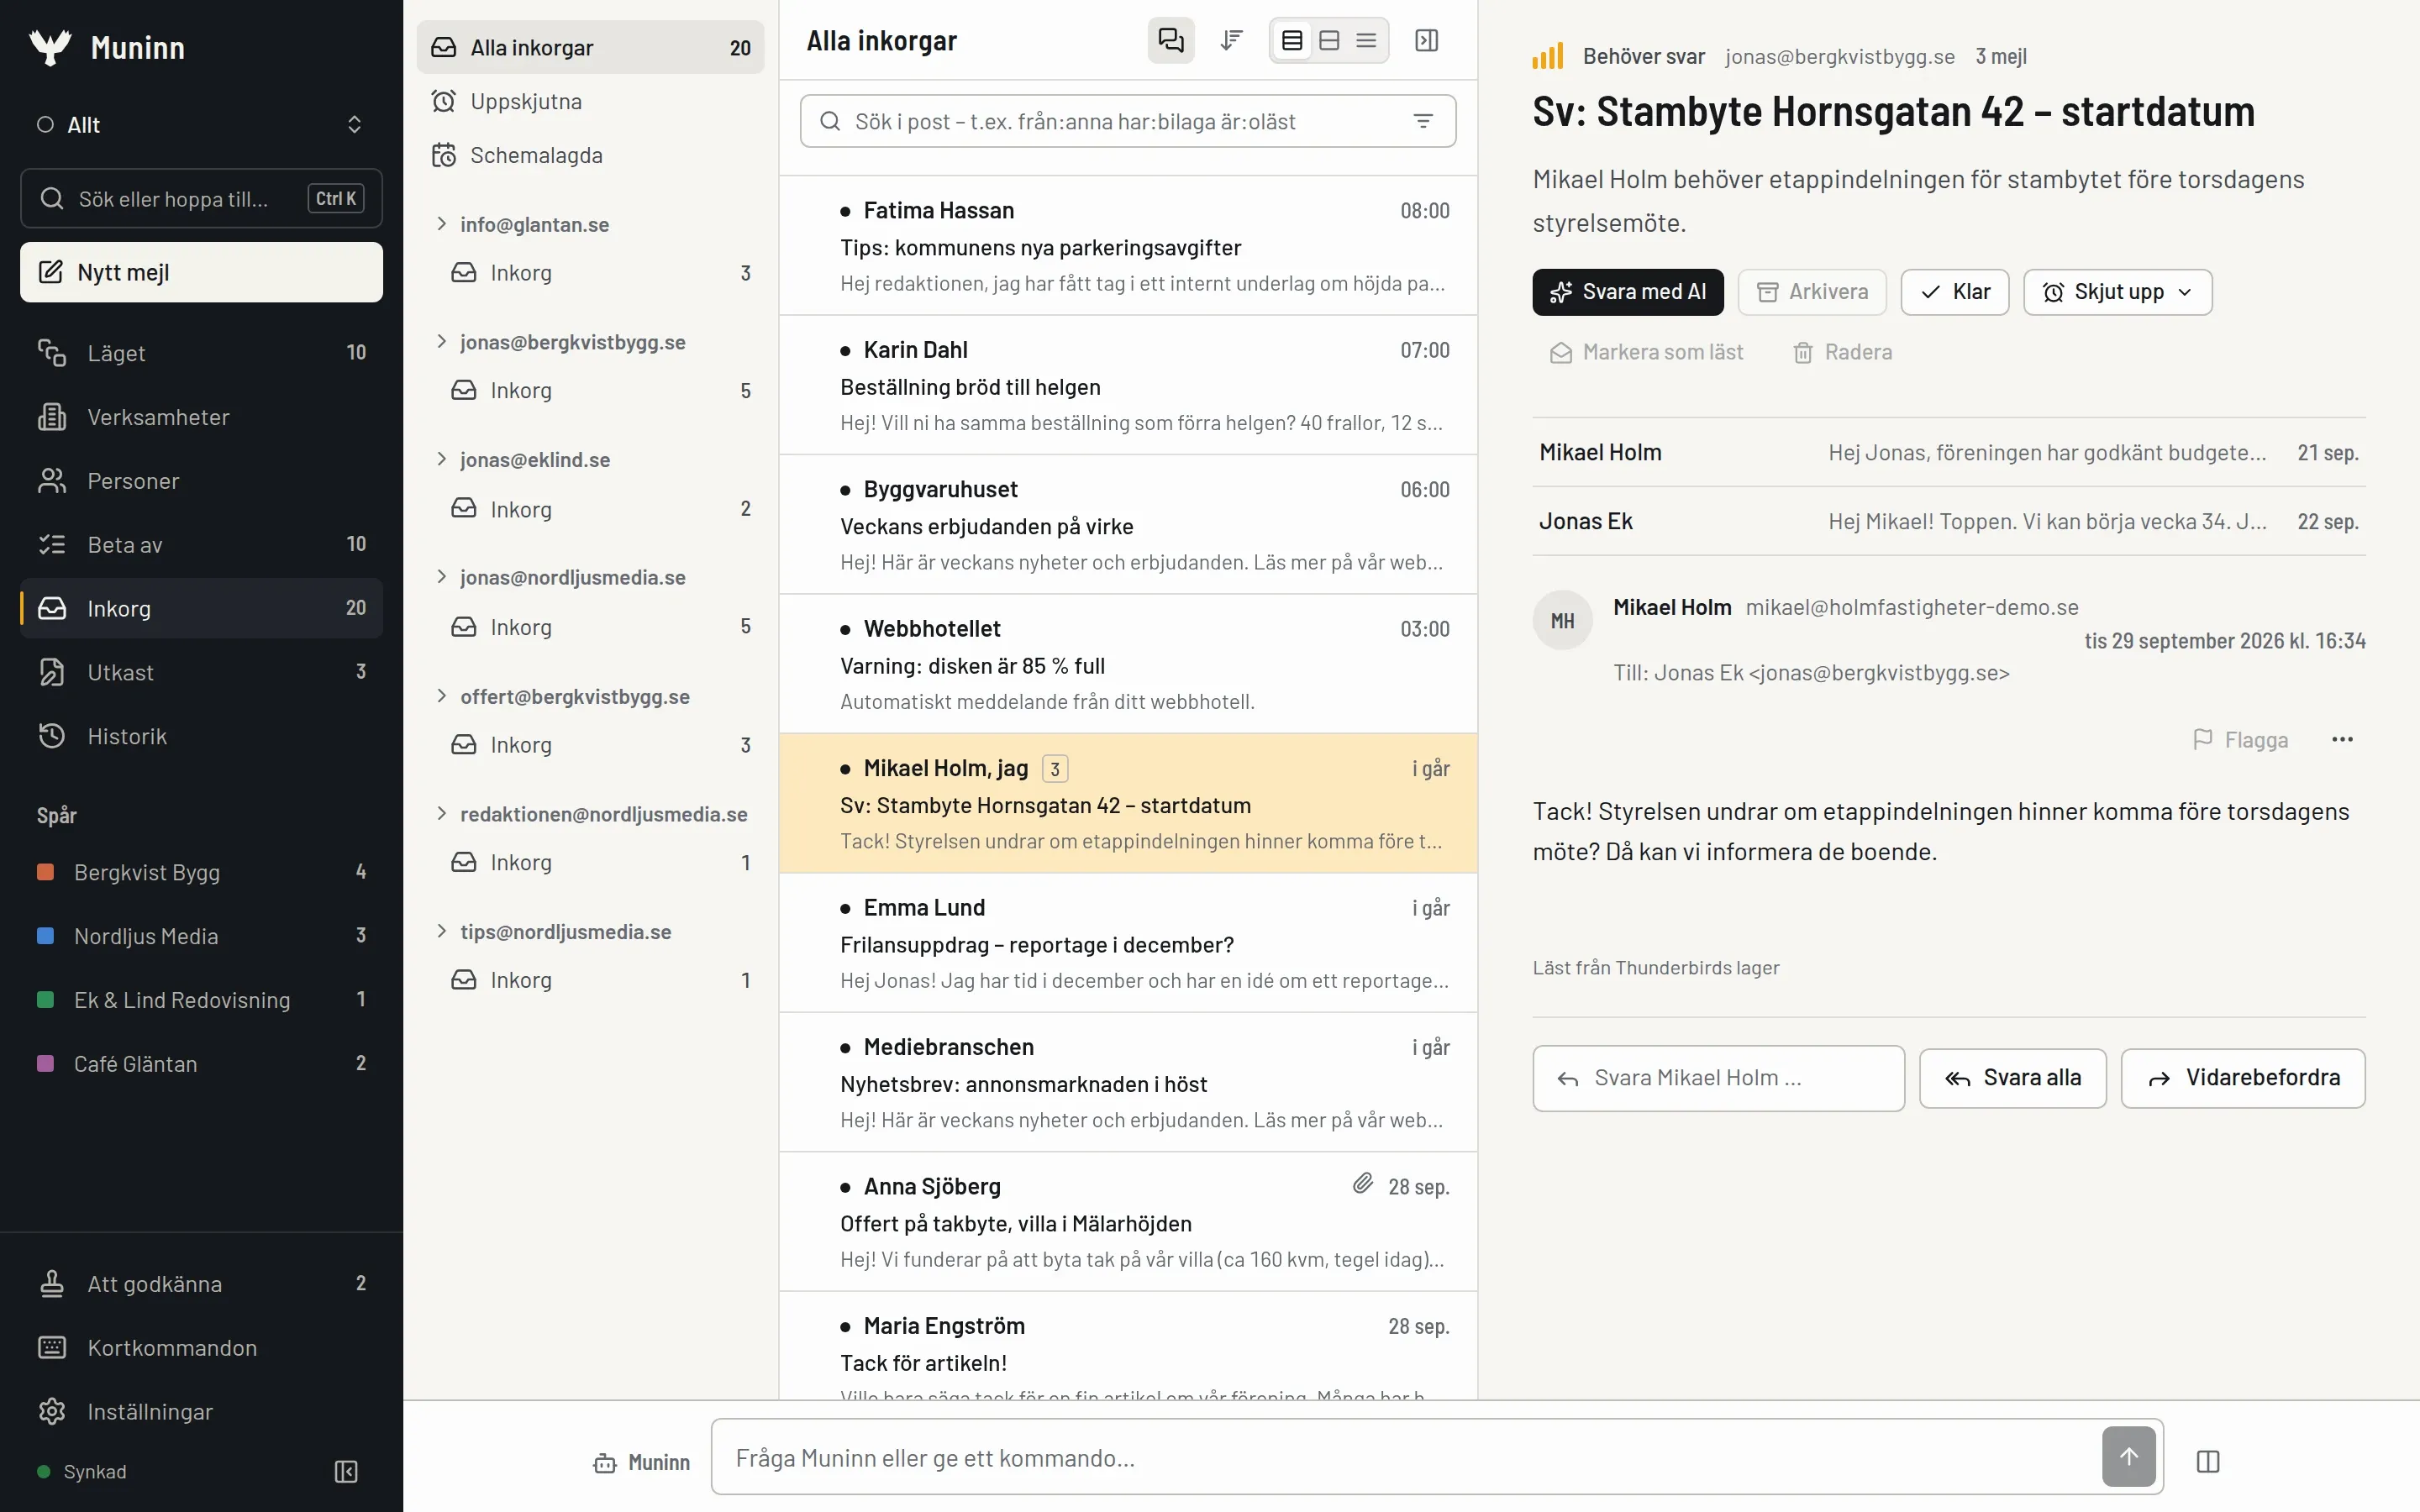
Task: Click Svara med AI button
Action: 1627,292
